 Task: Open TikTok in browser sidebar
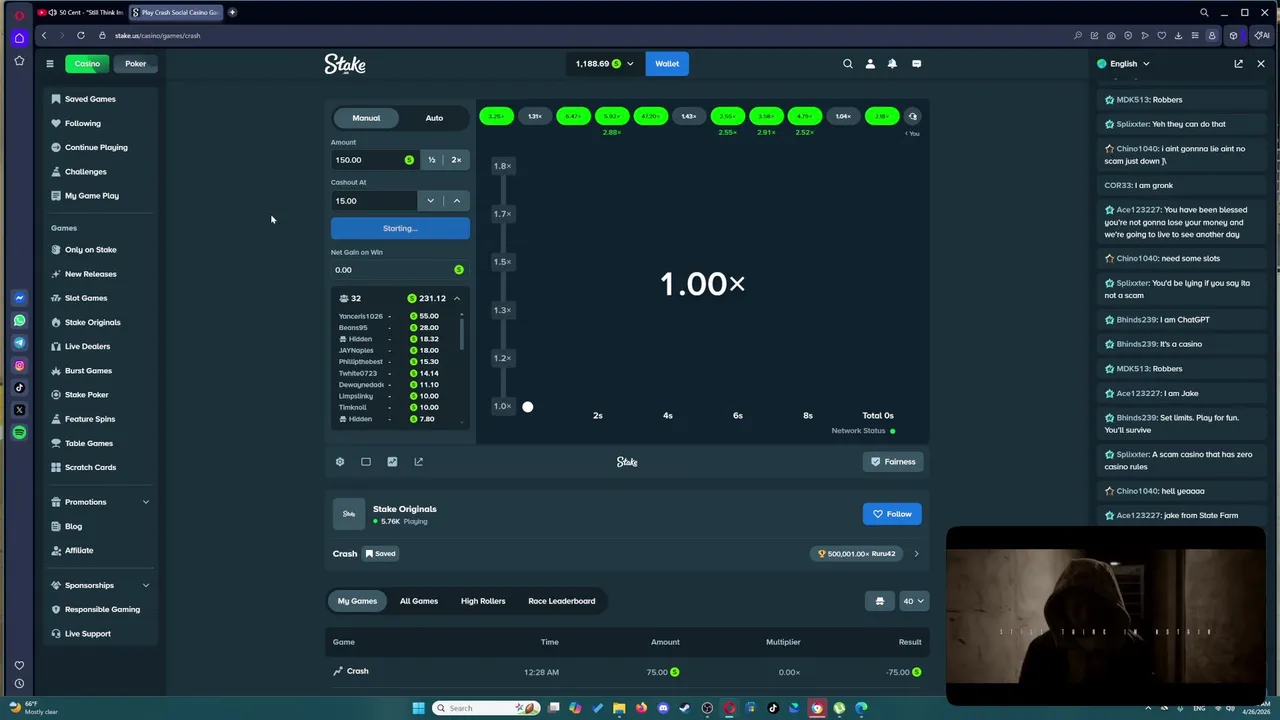coord(19,388)
